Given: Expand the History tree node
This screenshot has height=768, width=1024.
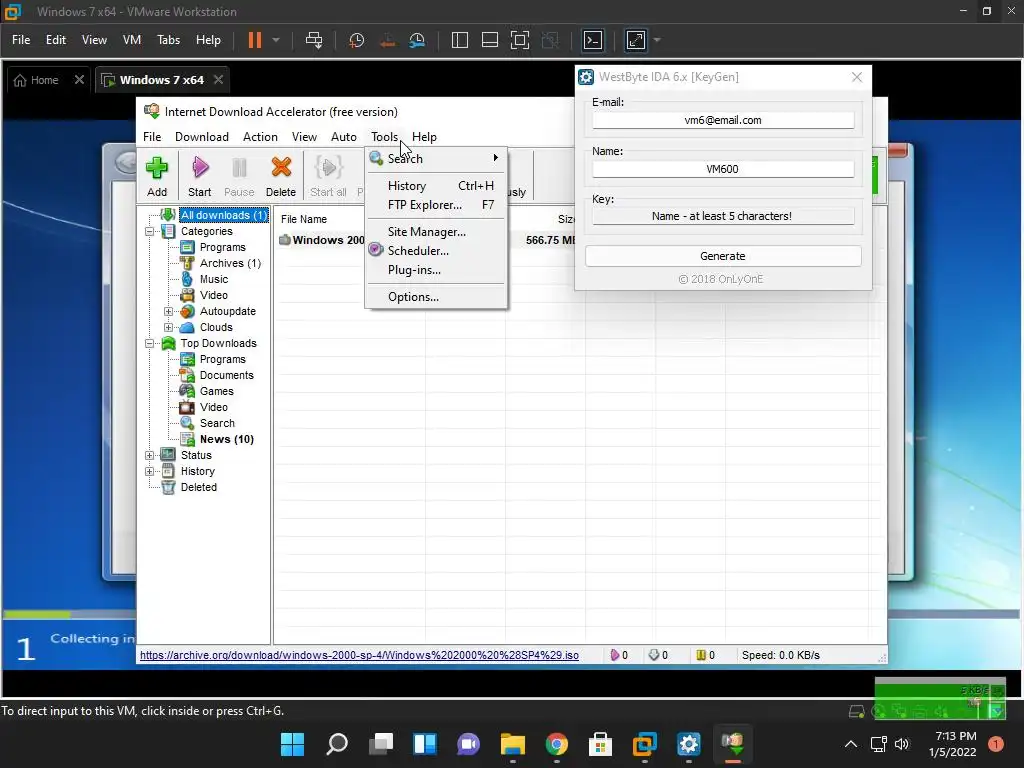Looking at the screenshot, I should pos(150,471).
